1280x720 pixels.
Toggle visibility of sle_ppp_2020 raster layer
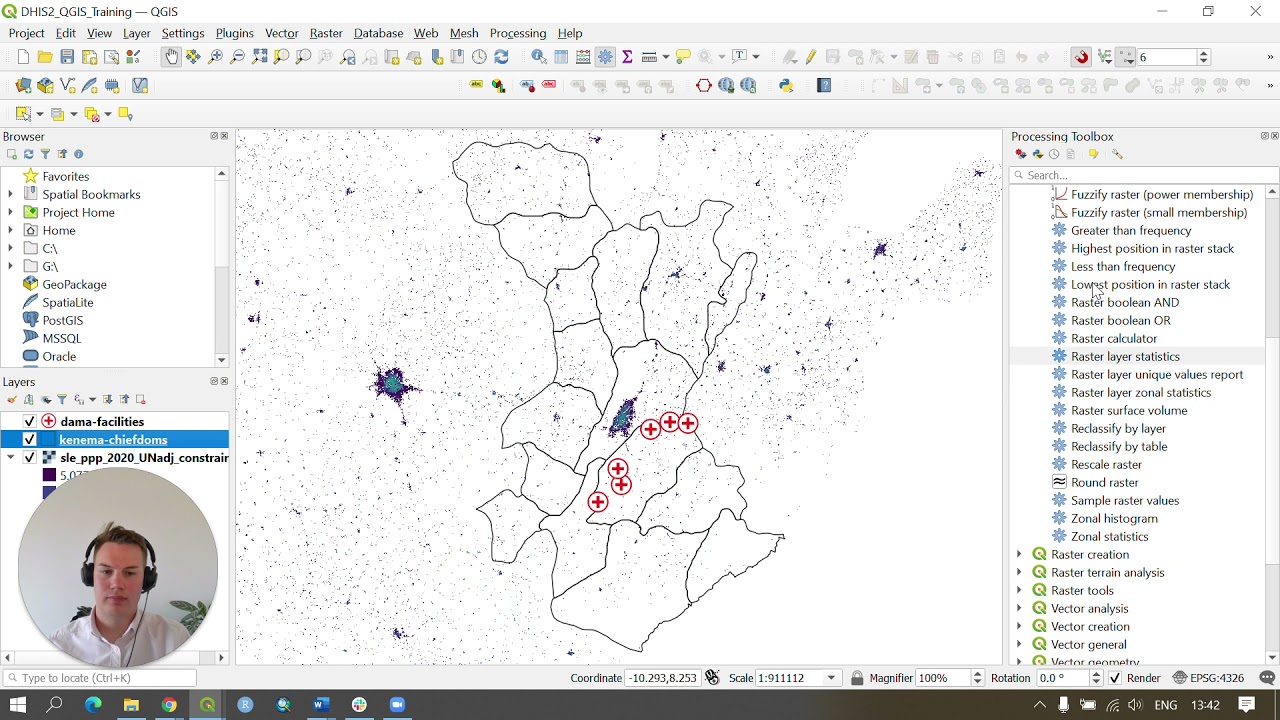pos(29,458)
